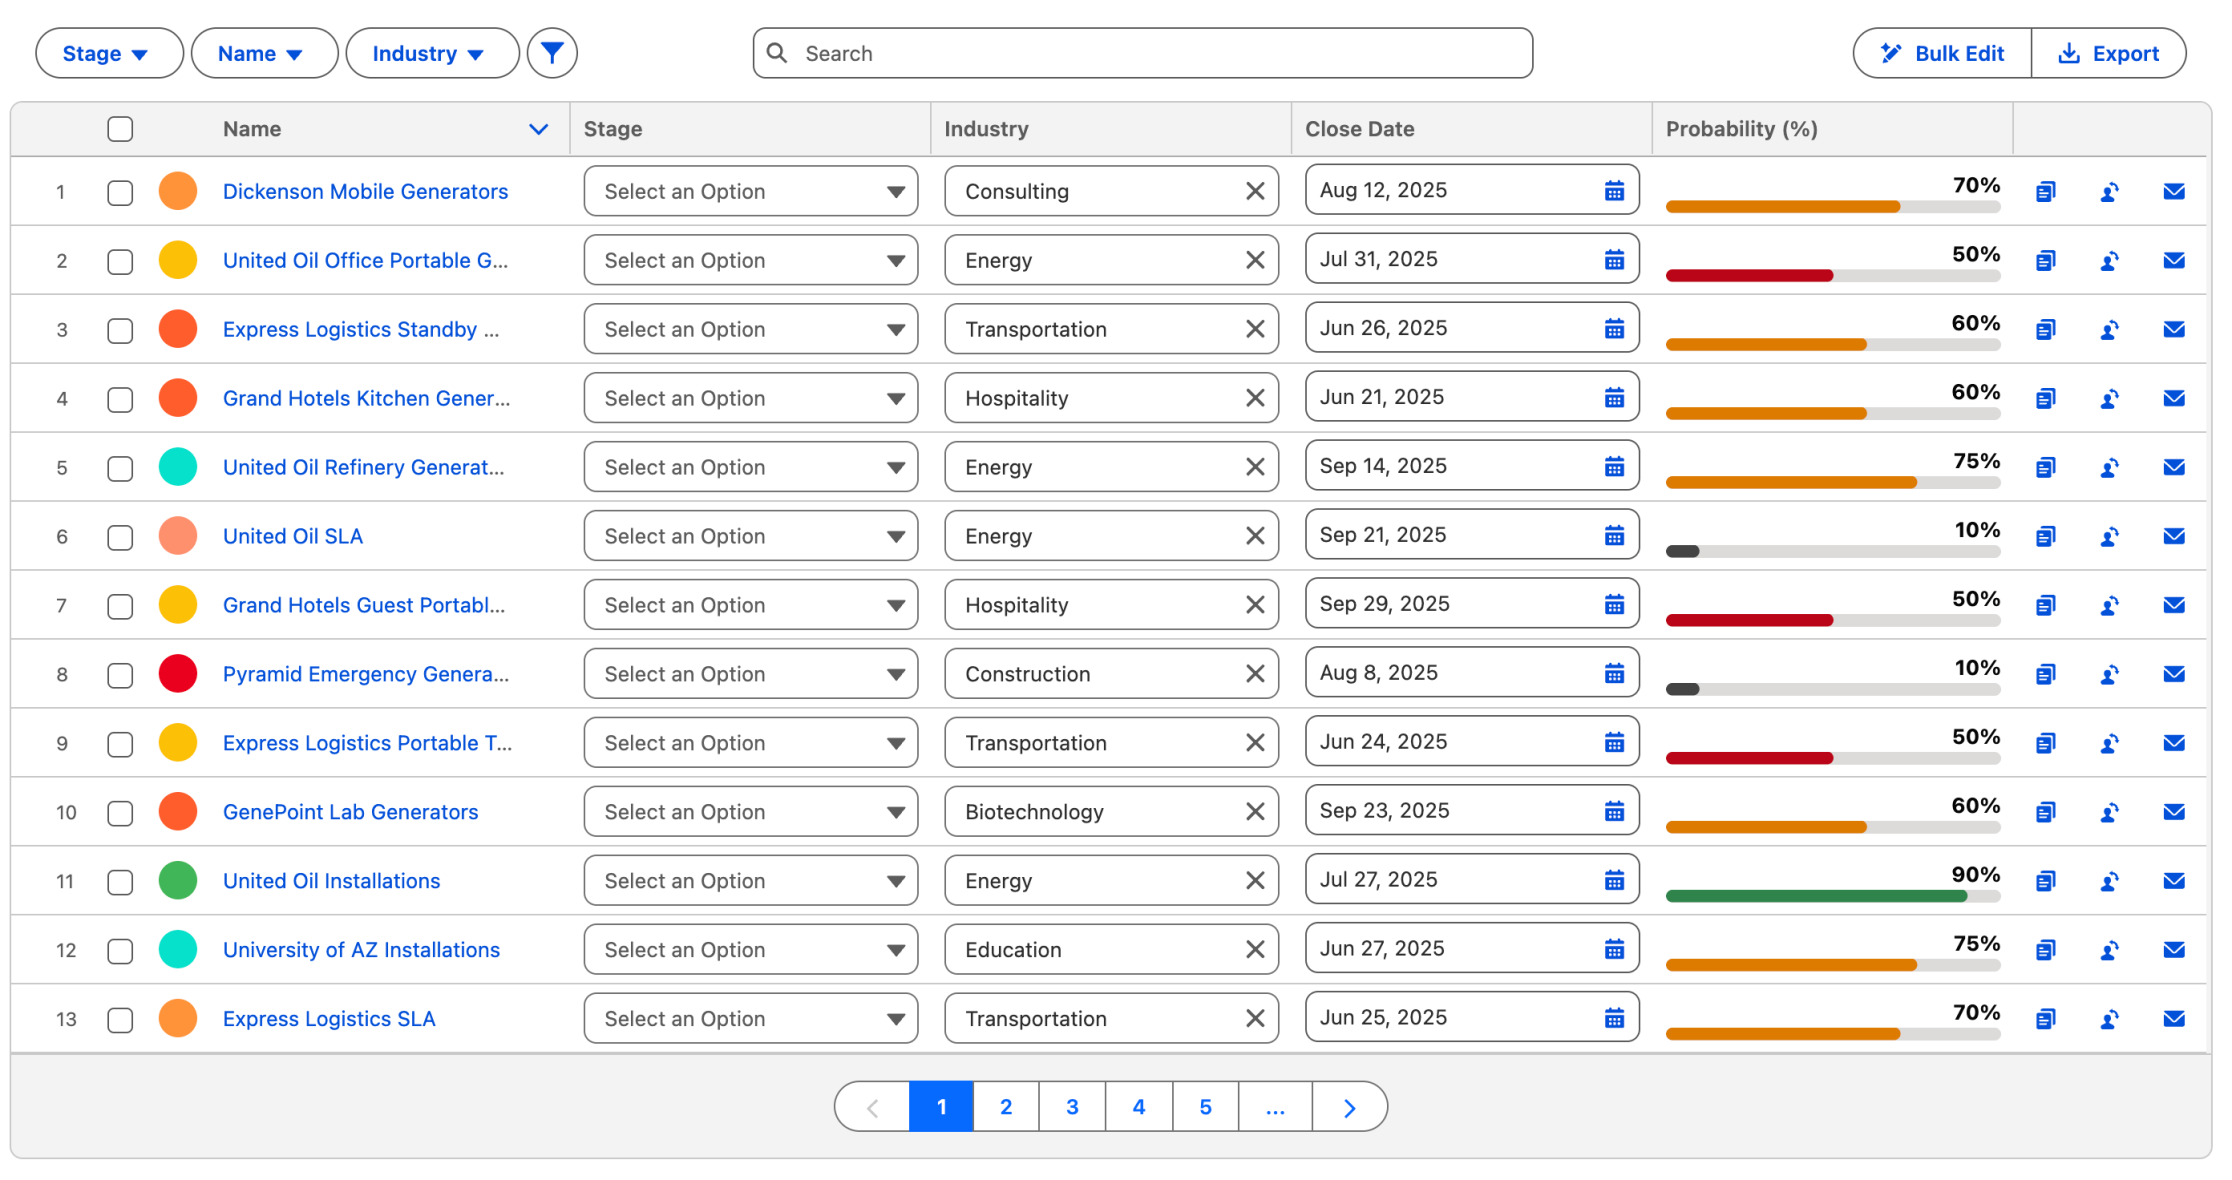
Task: Clear the Consulting industry value
Action: (x=1255, y=191)
